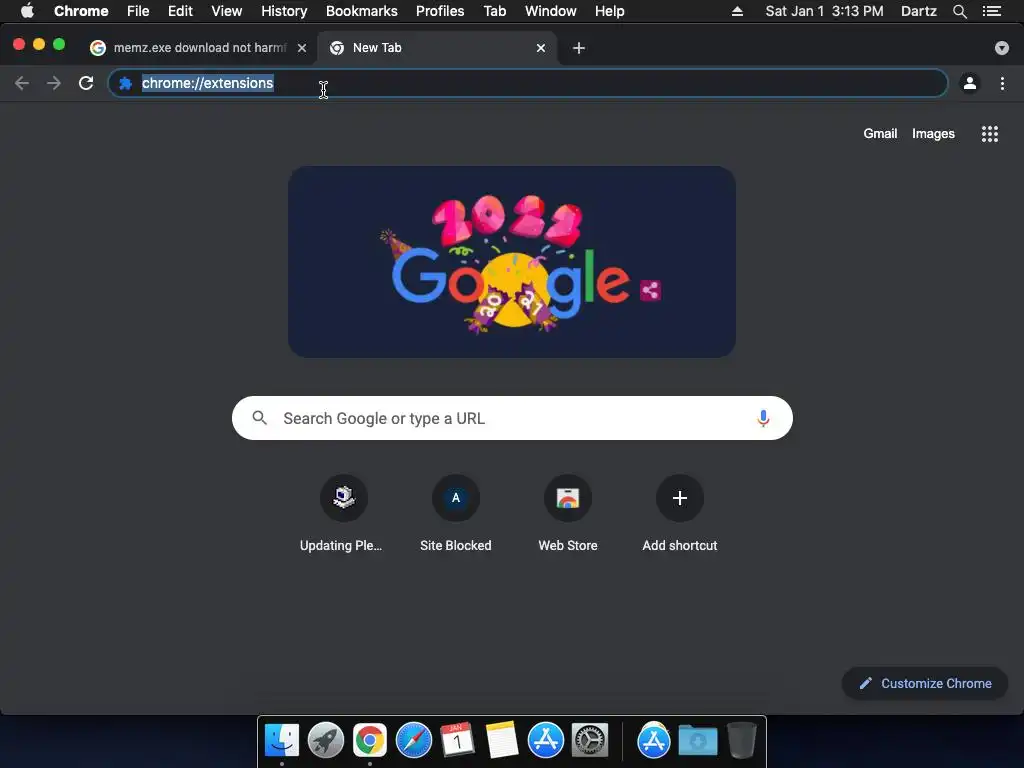1024x768 pixels.
Task: Go forward with the forward arrow
Action: 54,83
